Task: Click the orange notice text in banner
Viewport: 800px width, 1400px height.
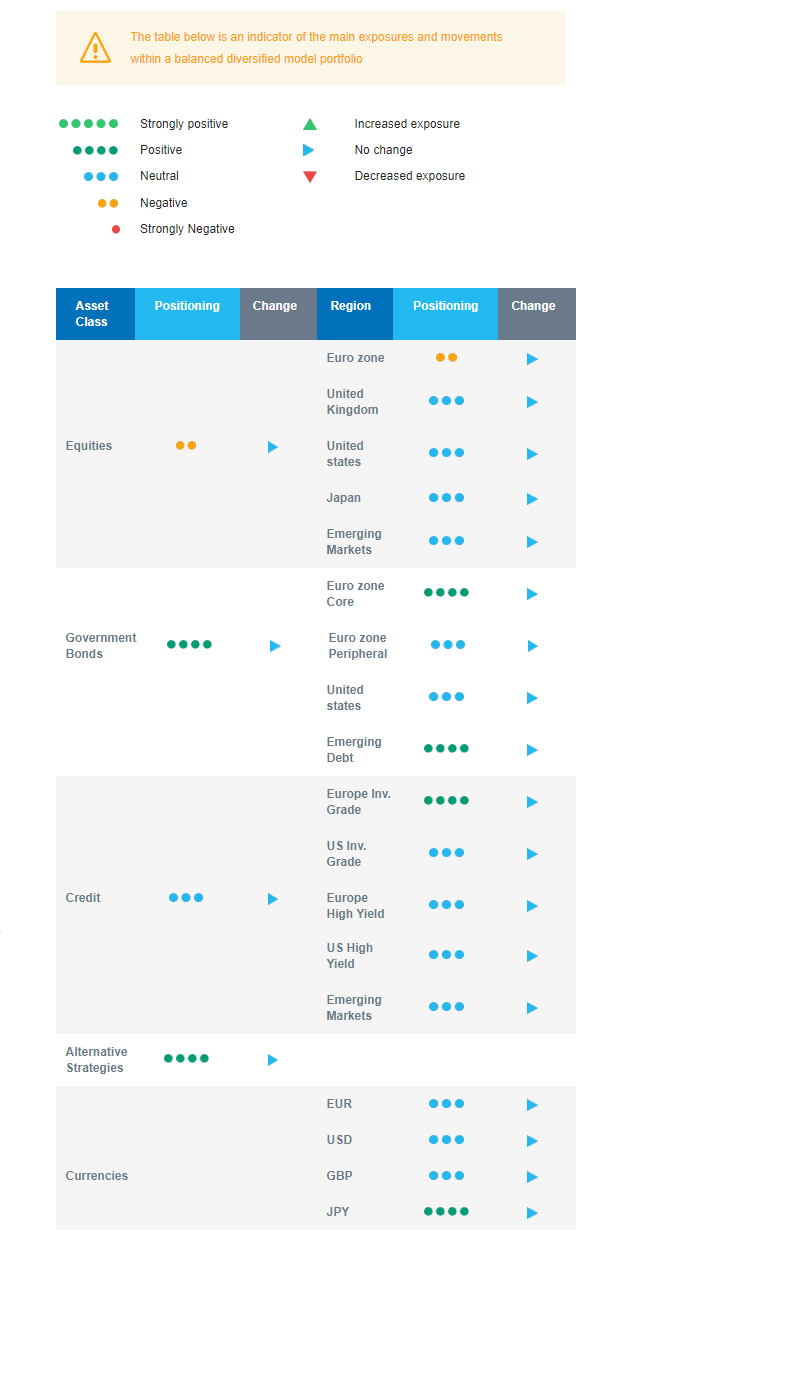Action: click(316, 48)
